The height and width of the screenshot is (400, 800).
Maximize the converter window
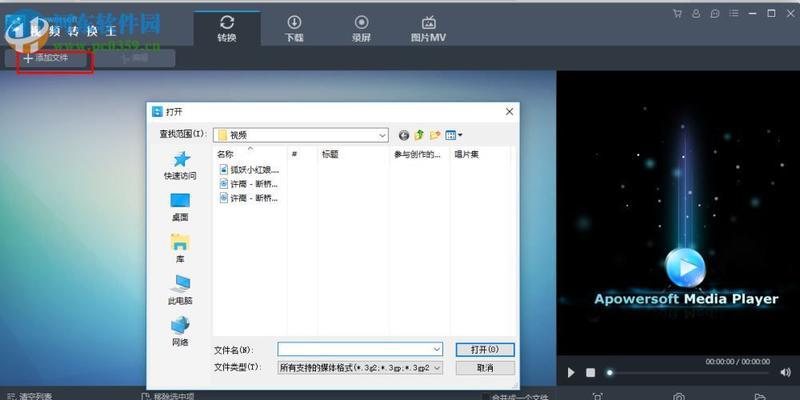771,14
